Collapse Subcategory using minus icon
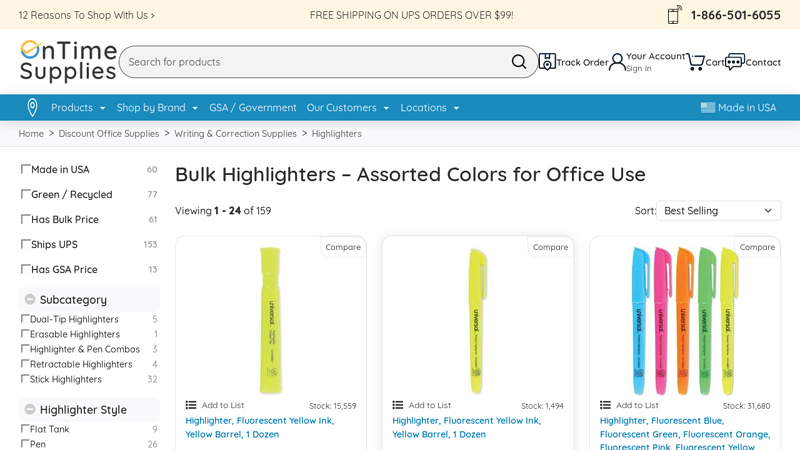 30,299
